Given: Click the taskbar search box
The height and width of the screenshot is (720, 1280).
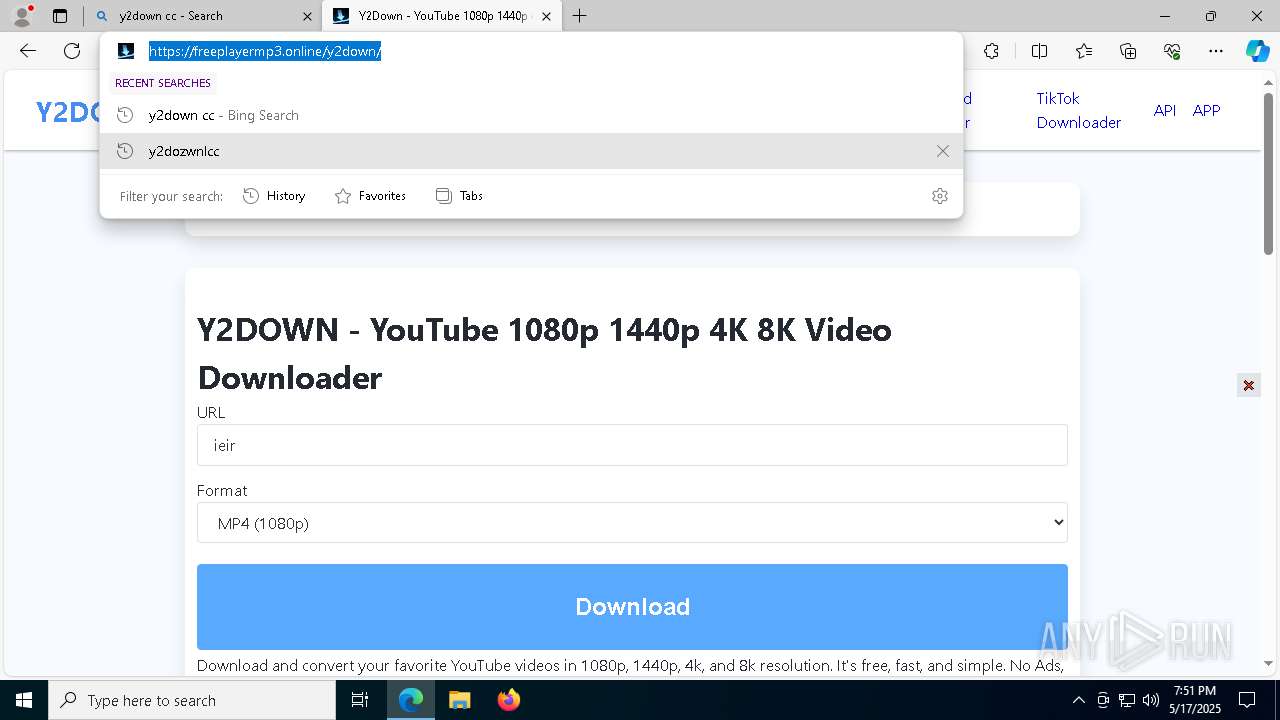Looking at the screenshot, I should tap(192, 700).
